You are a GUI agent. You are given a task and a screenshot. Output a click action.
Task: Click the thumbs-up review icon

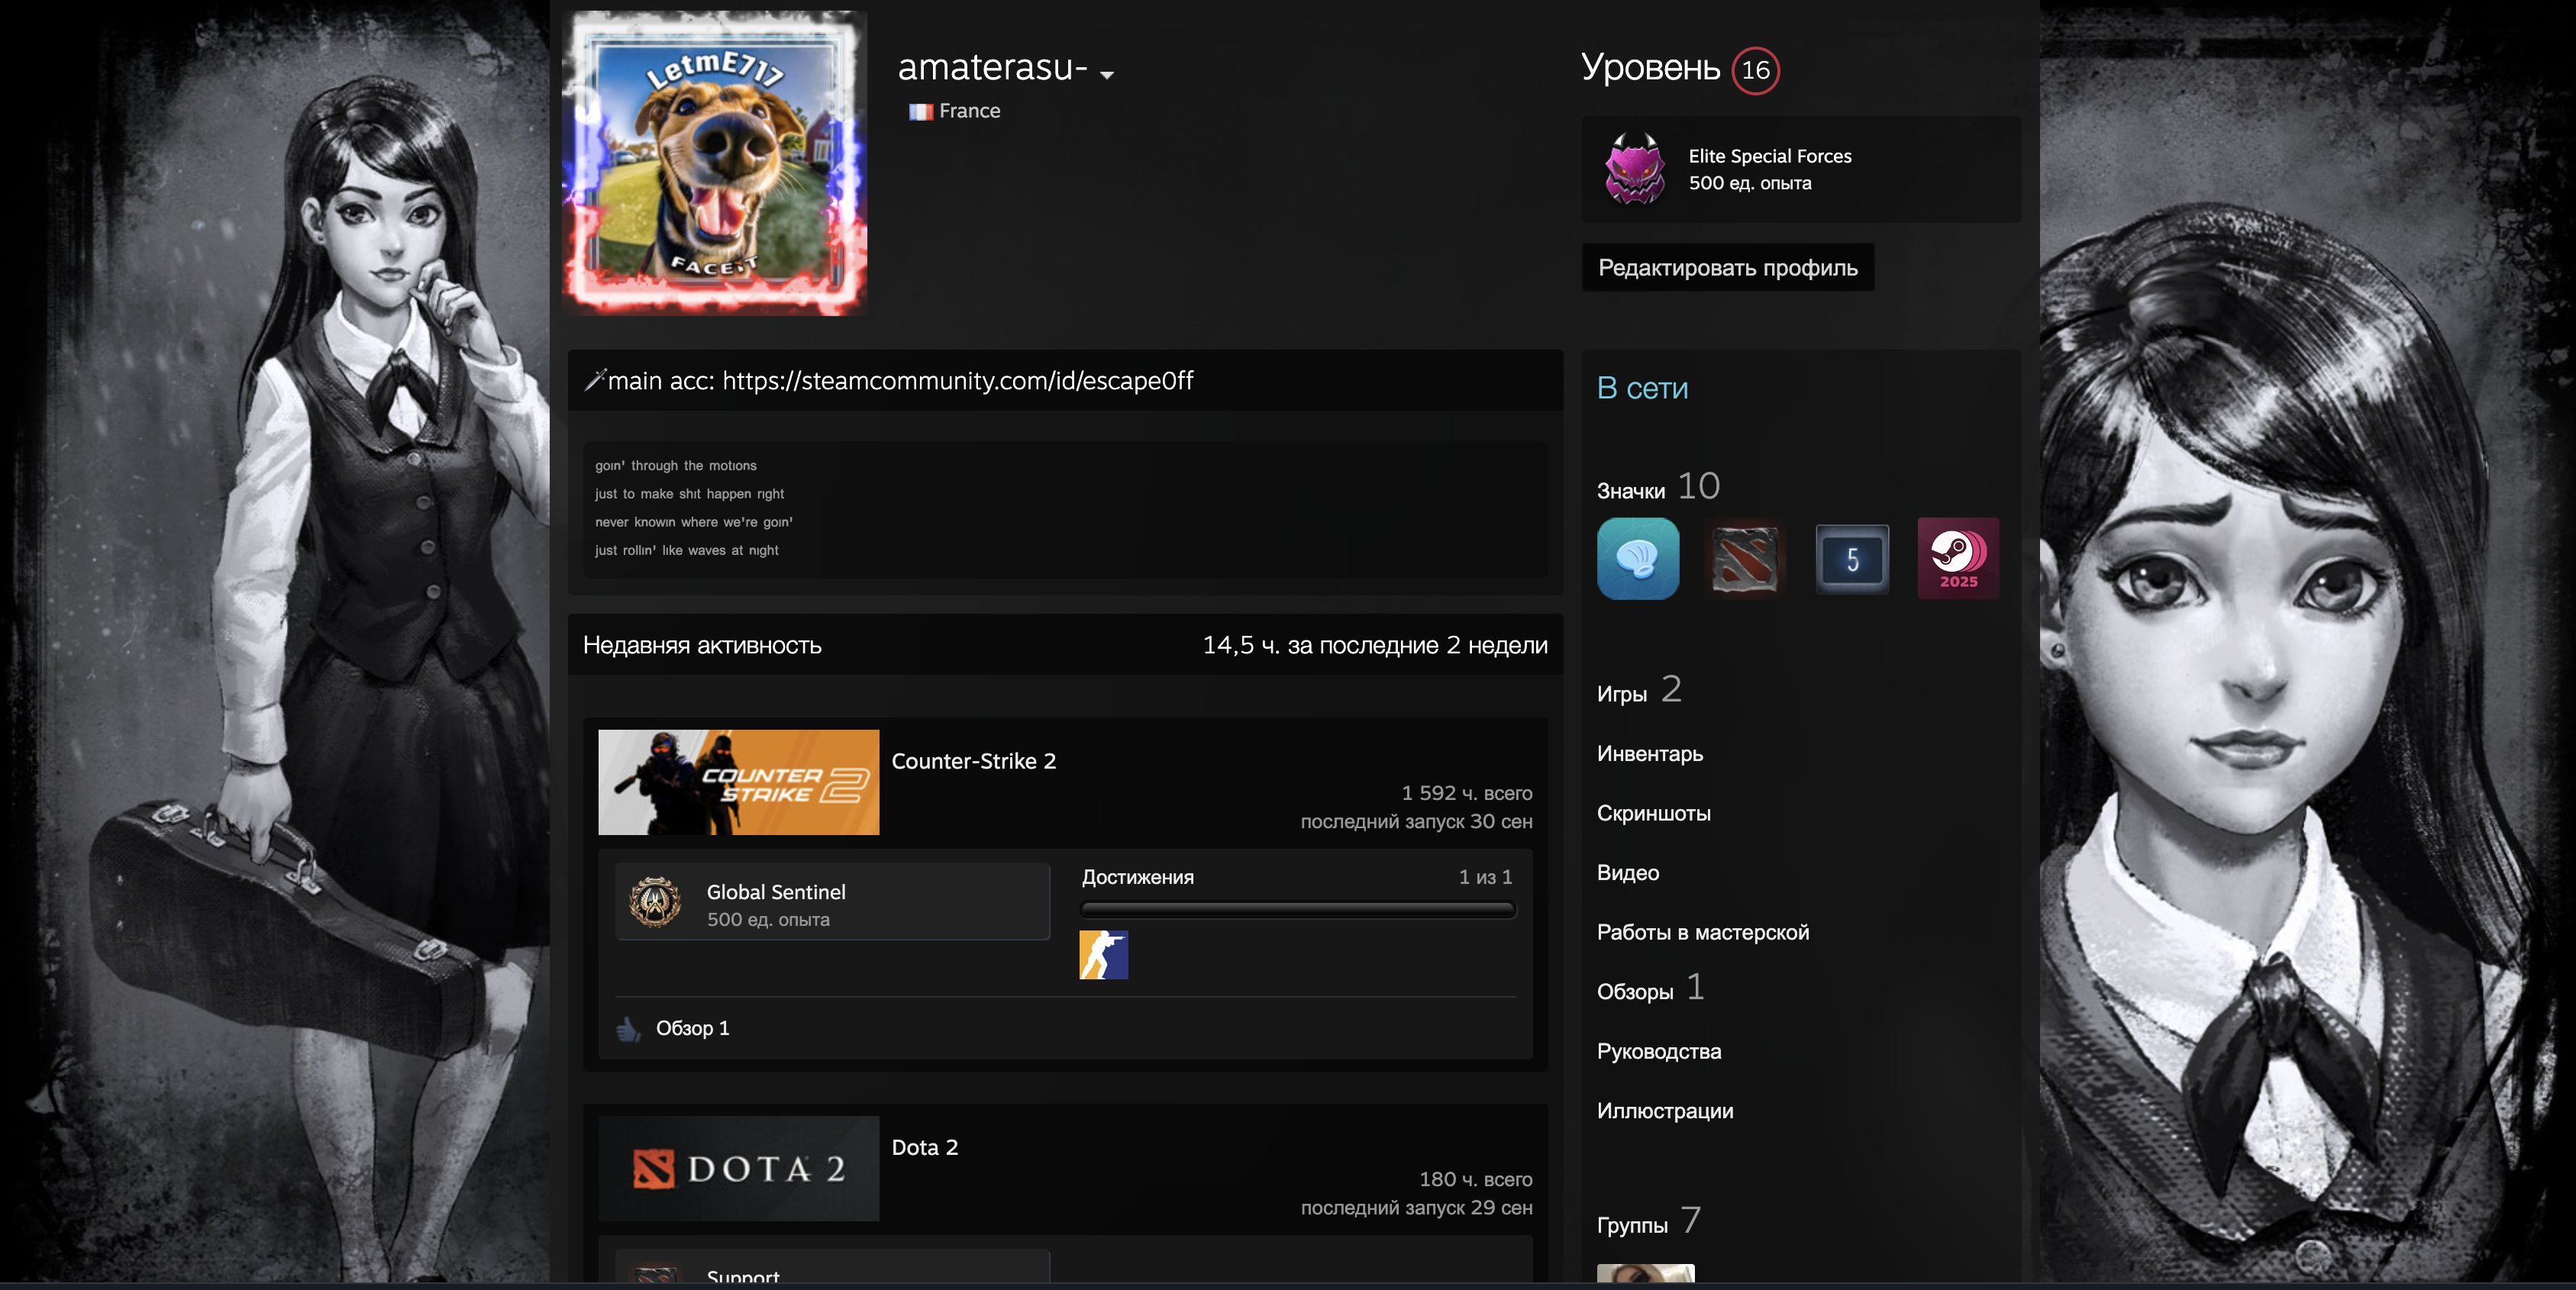[628, 1029]
